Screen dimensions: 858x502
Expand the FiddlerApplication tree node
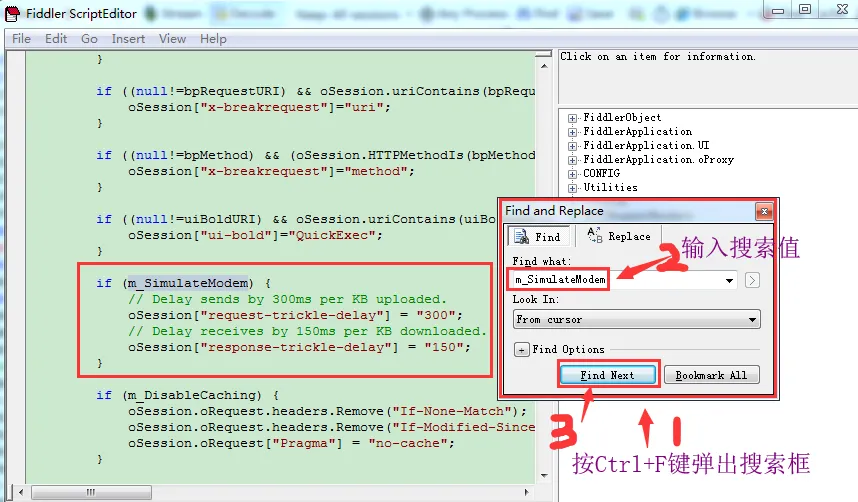click(572, 132)
